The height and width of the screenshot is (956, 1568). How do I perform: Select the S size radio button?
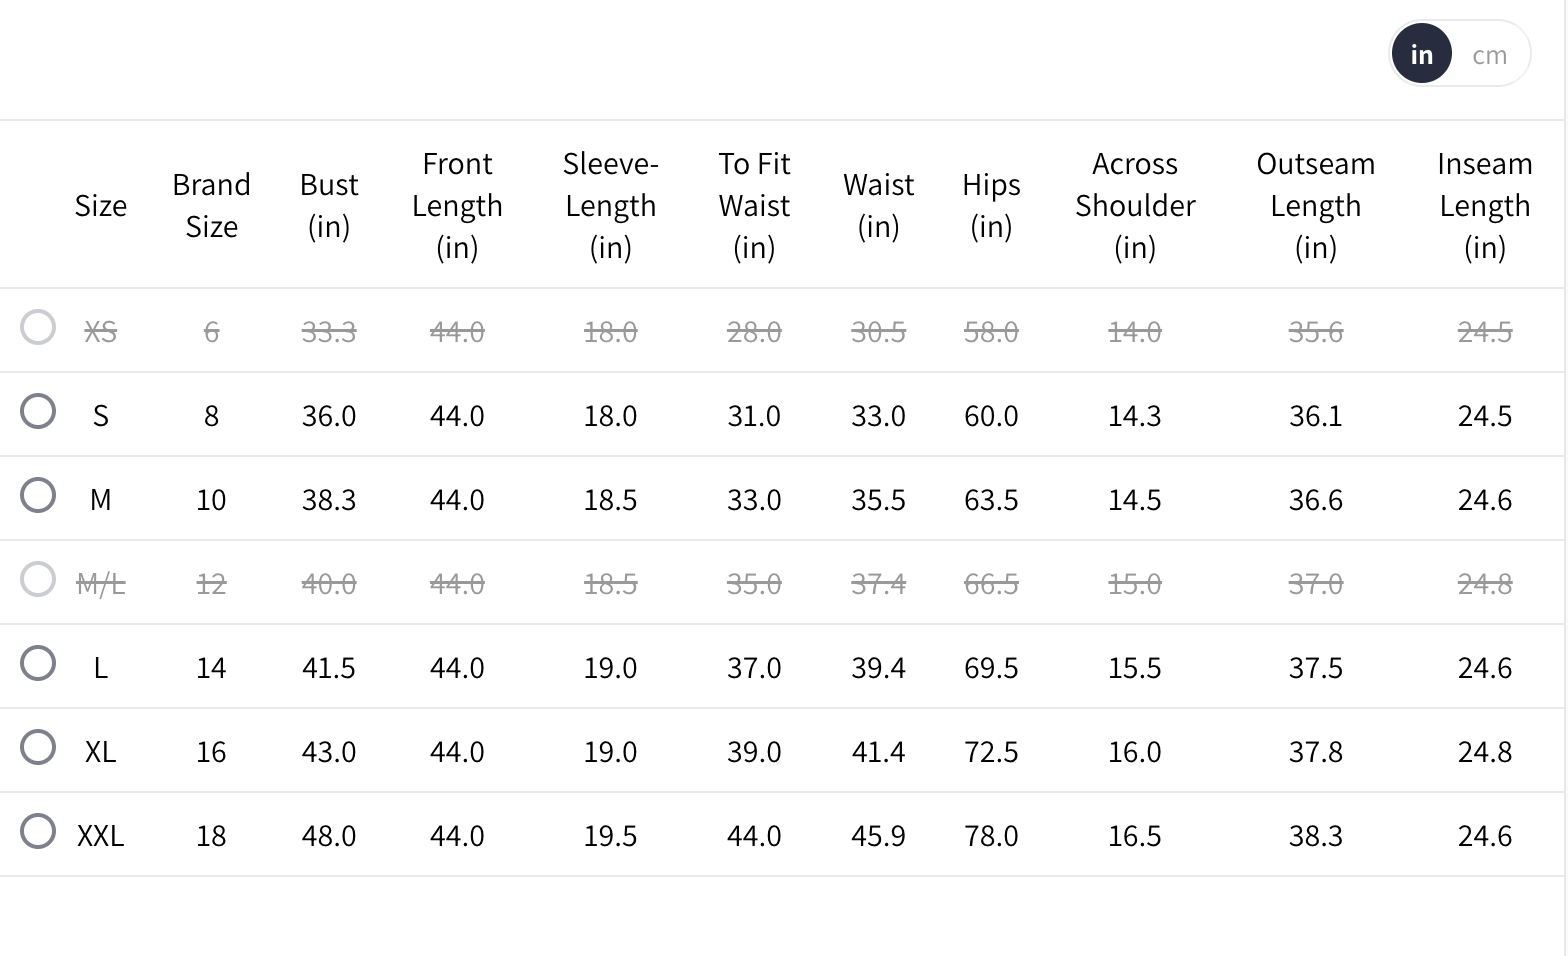pos(38,411)
